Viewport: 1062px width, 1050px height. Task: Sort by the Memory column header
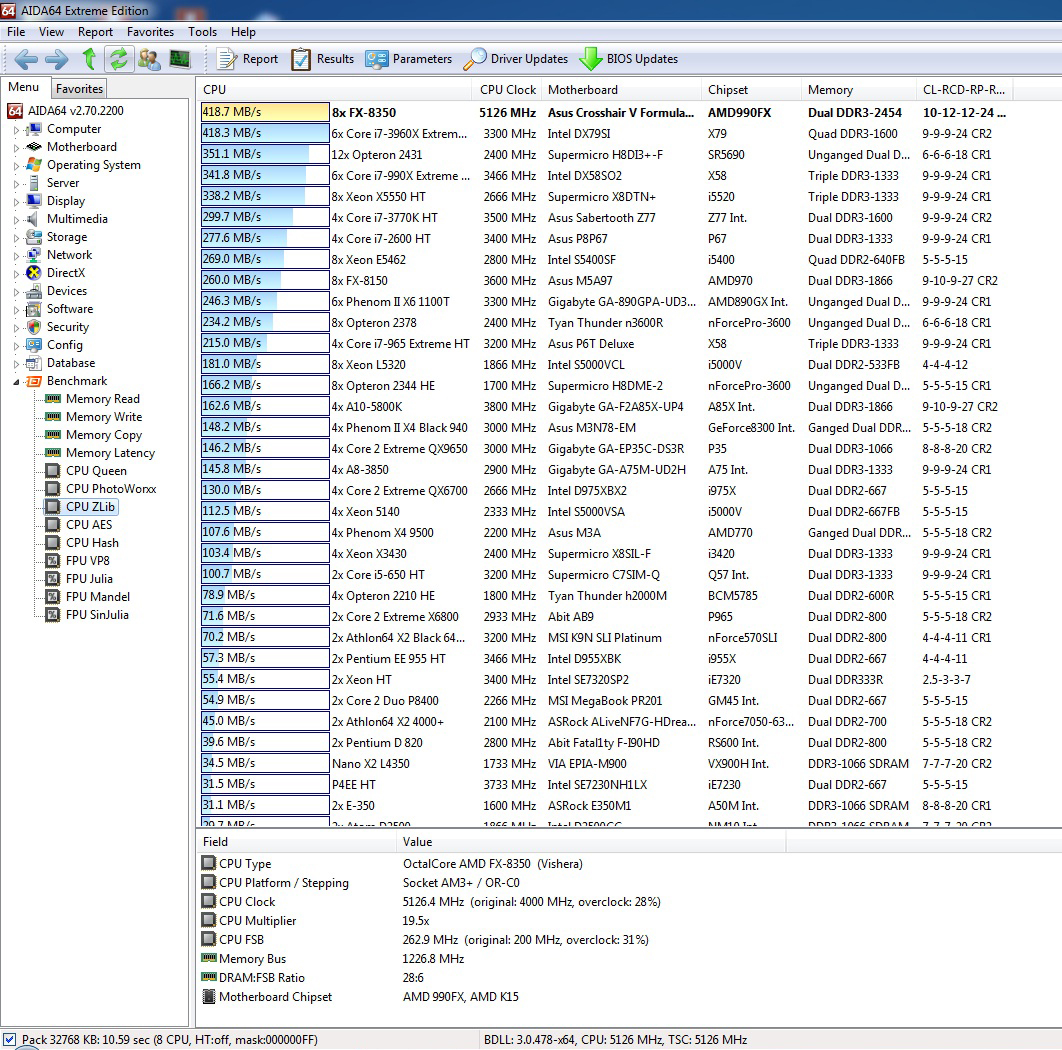[x=858, y=89]
